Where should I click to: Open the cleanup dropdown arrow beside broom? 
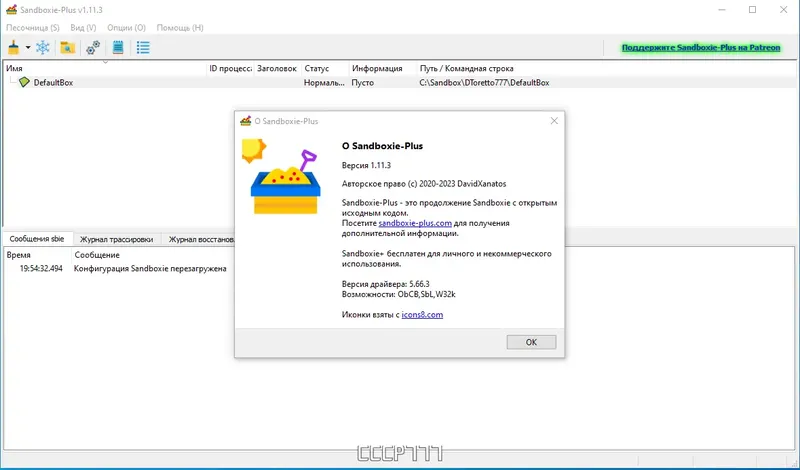tap(28, 47)
